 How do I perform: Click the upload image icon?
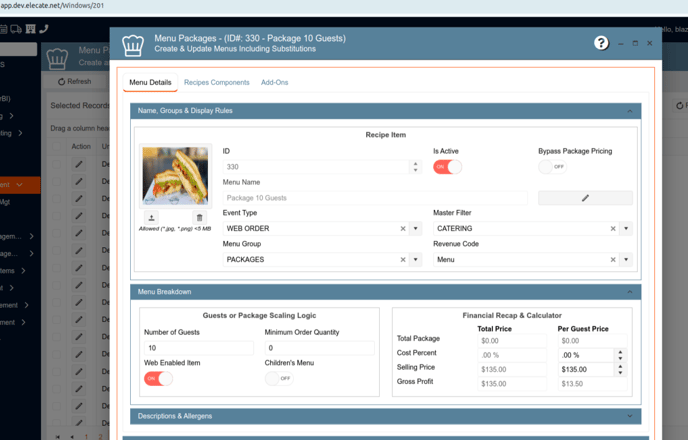151,217
